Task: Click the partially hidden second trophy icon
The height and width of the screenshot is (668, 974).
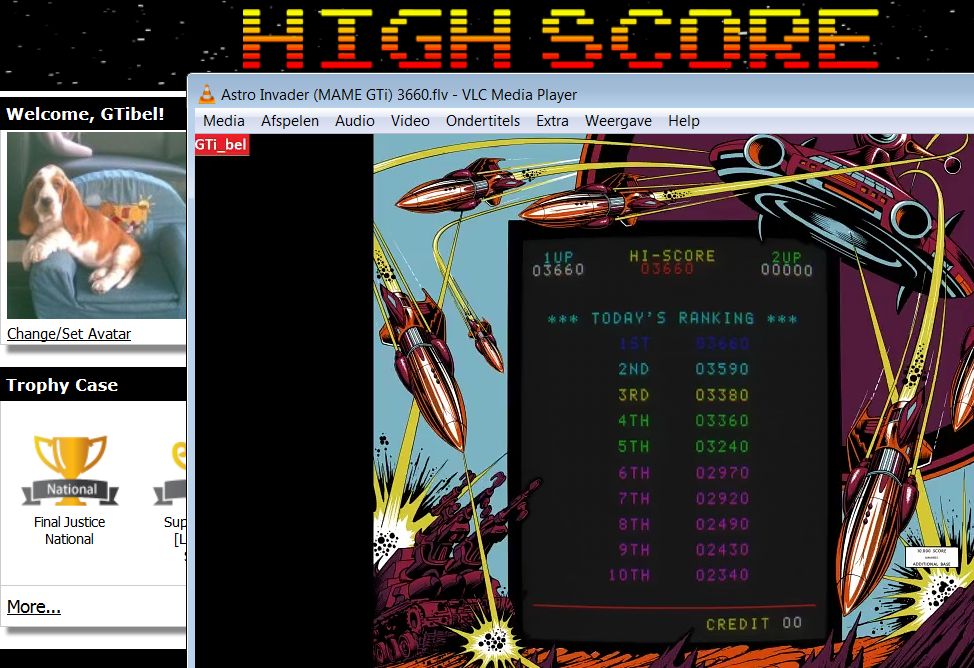Action: tap(172, 472)
